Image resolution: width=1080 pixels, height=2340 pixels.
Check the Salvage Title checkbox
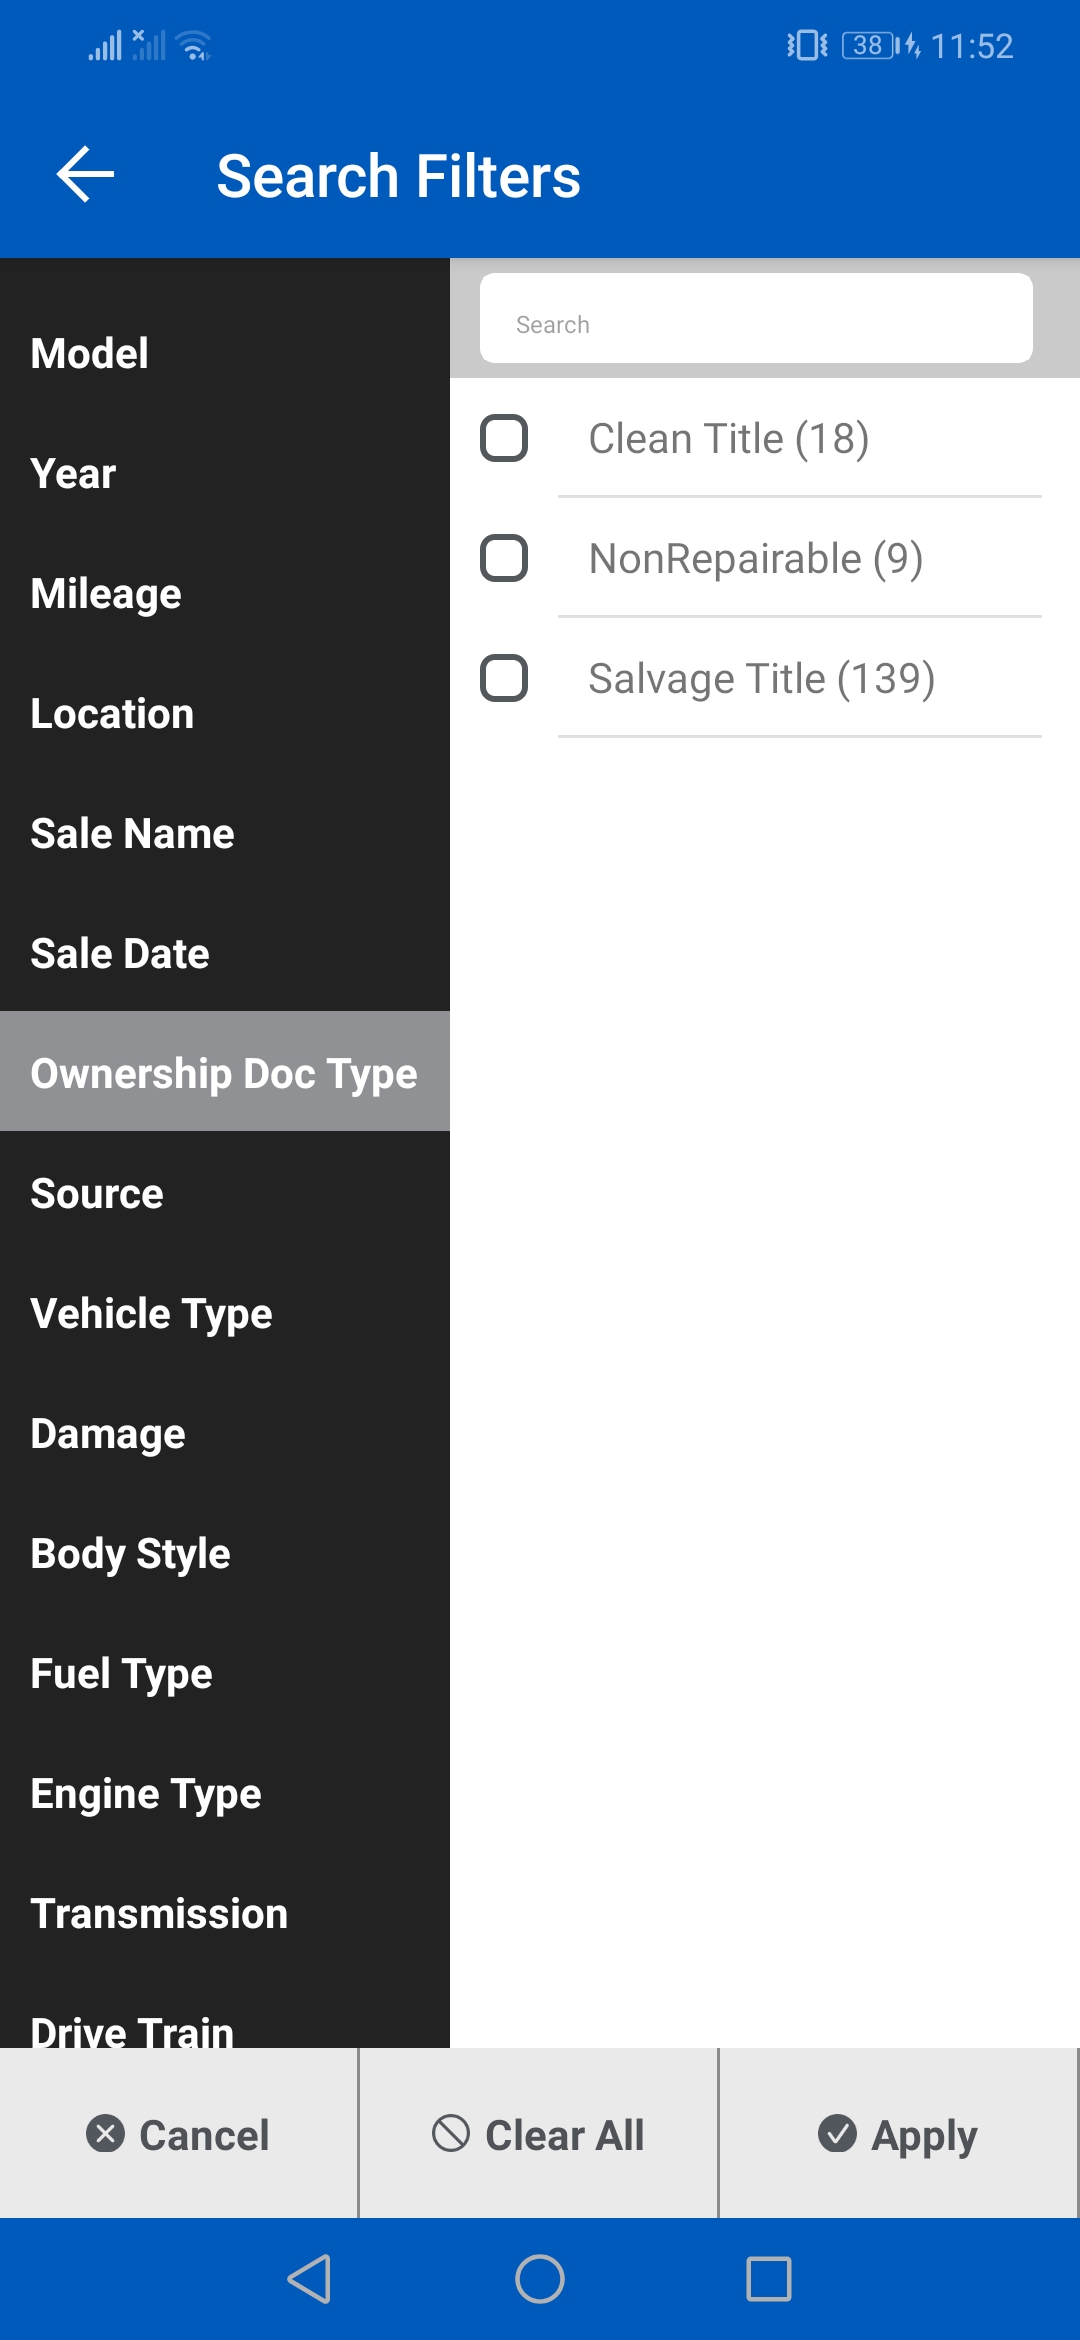click(x=504, y=678)
